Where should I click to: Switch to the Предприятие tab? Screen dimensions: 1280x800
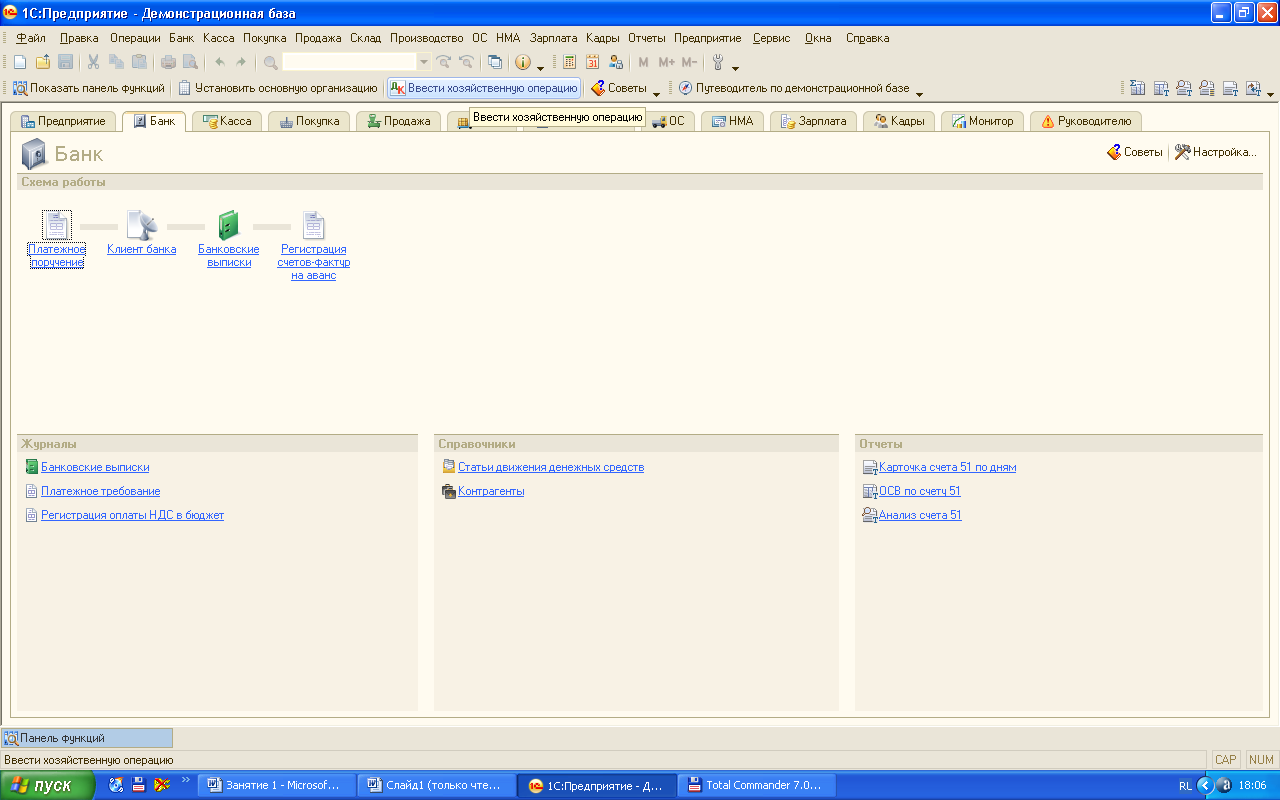coord(63,121)
